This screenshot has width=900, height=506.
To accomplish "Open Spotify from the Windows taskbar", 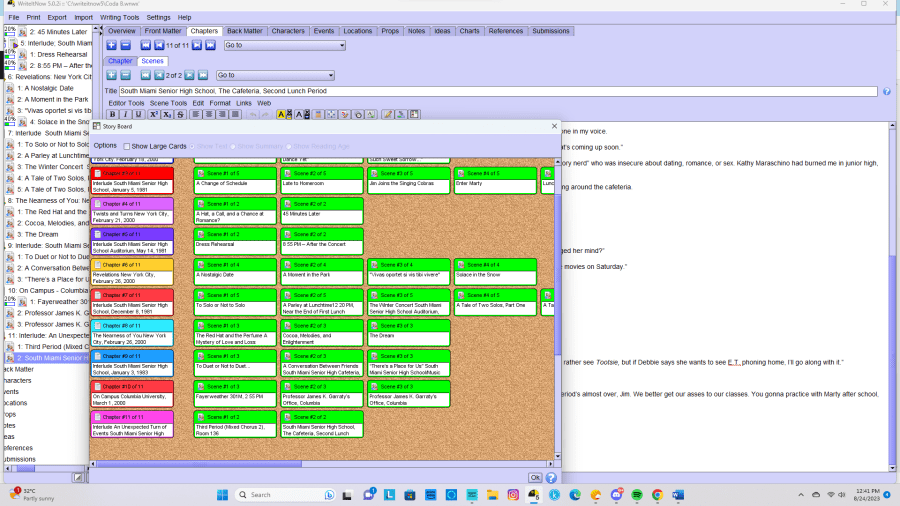I will (636, 495).
